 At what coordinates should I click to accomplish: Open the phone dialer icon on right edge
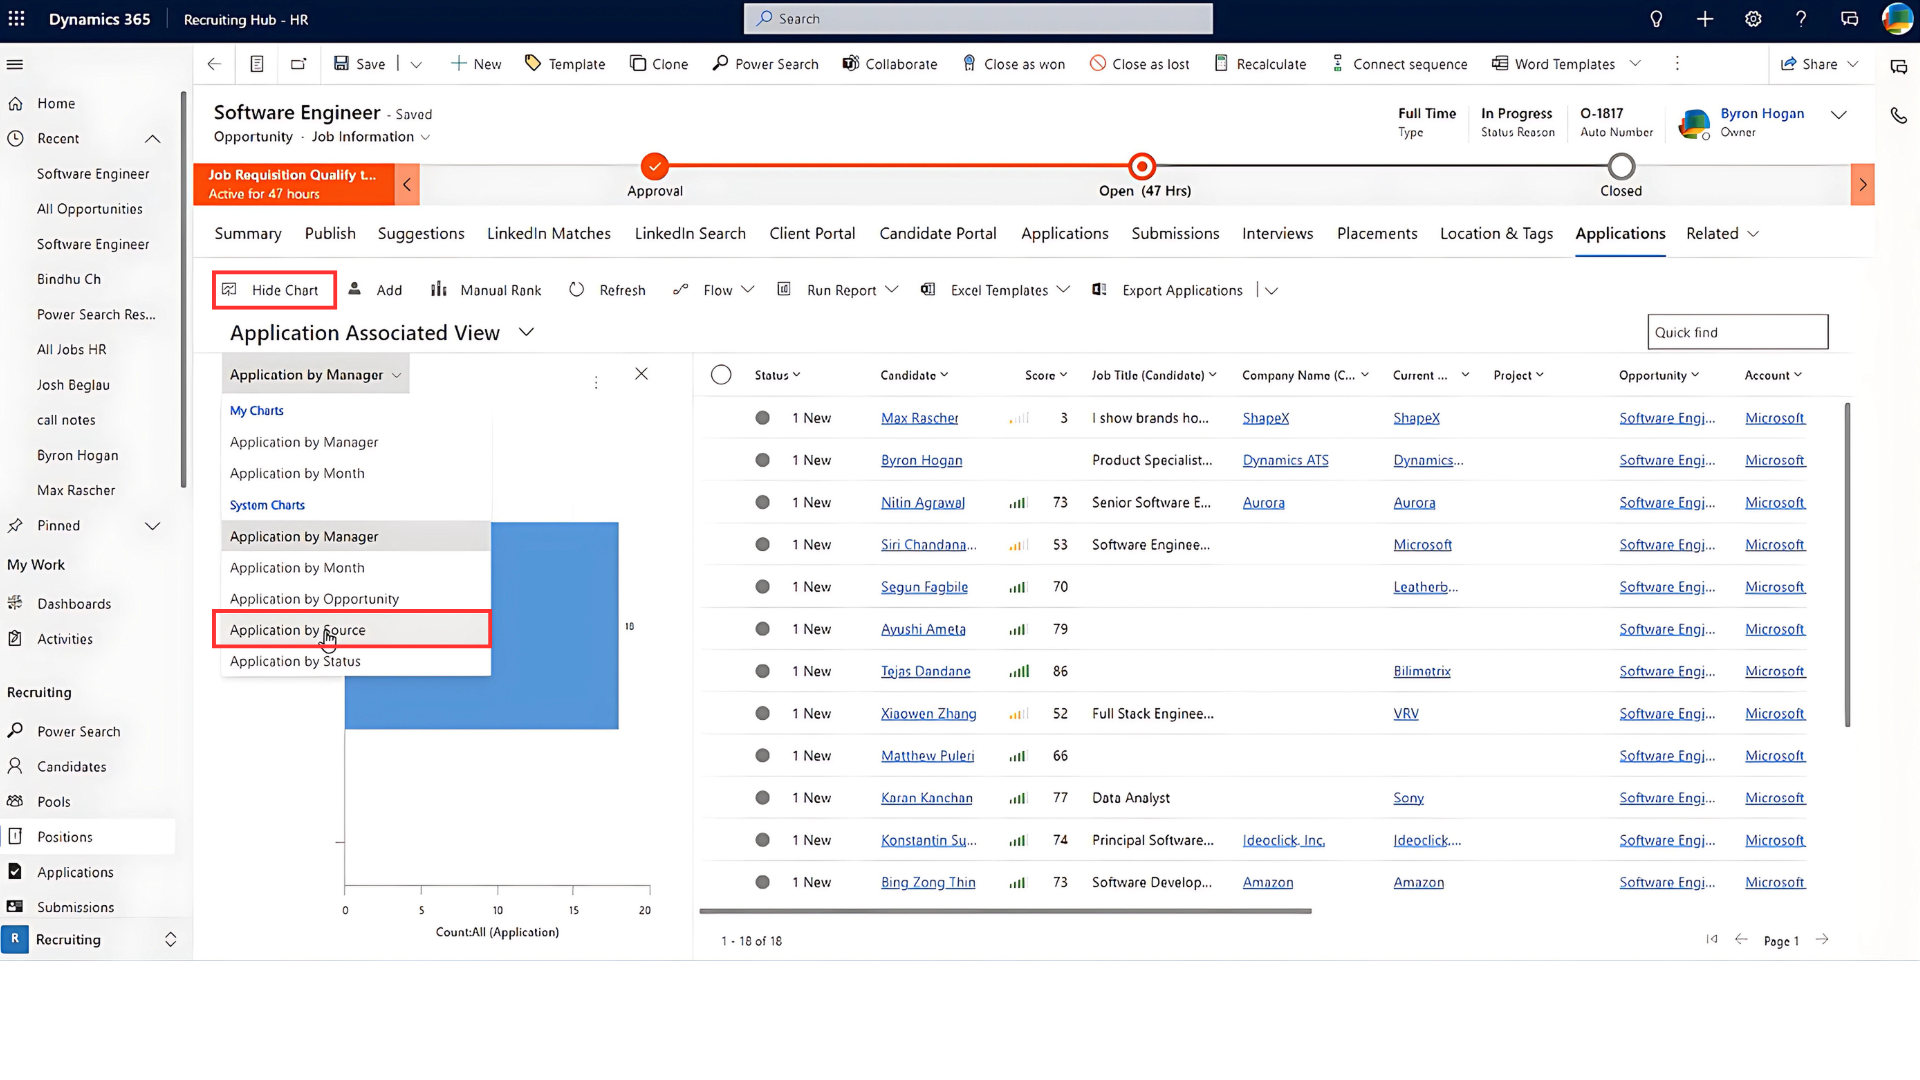pos(1899,115)
